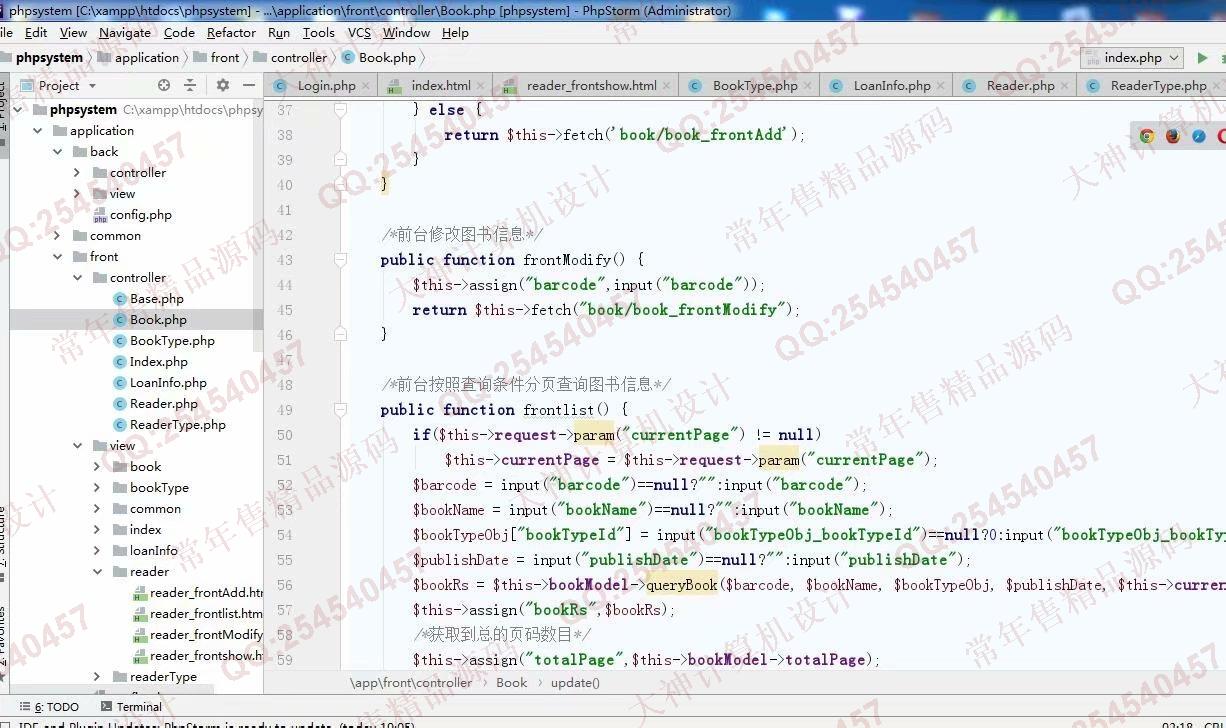Click update() in the editor breadcrumb bar

[575, 683]
